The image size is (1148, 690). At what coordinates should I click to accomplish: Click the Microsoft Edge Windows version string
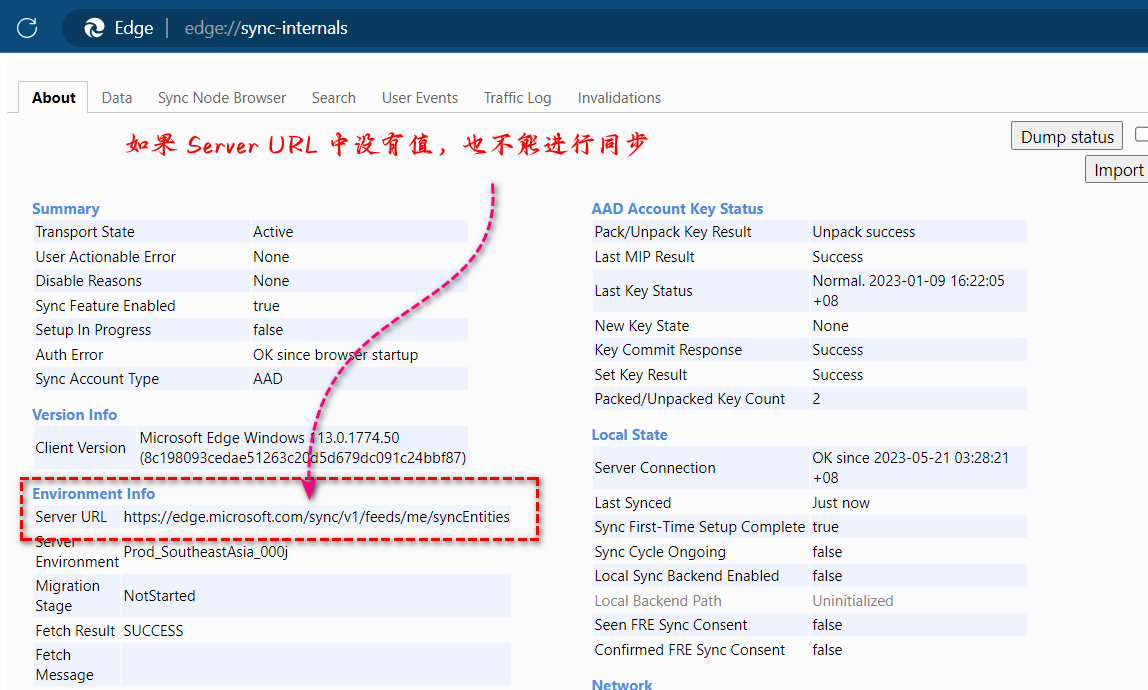click(x=302, y=448)
